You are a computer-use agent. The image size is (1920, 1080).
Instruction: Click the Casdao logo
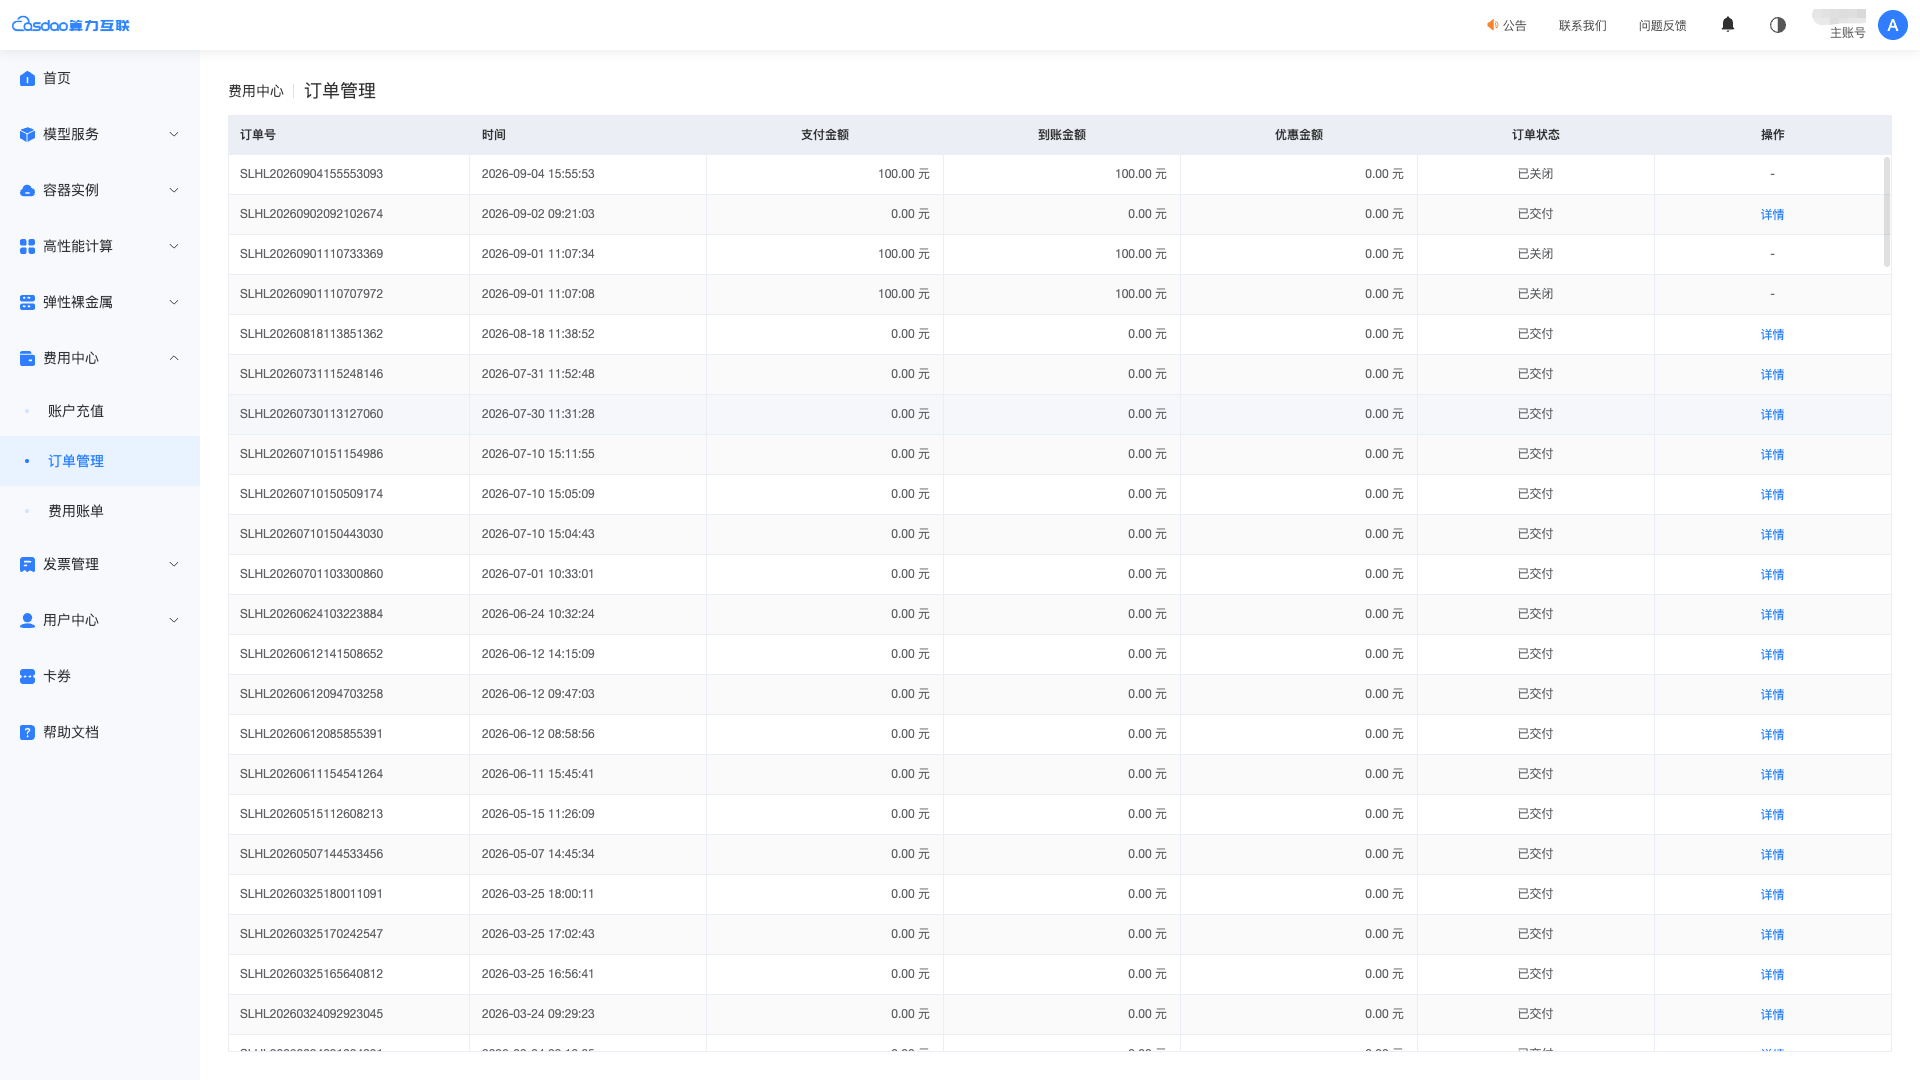point(70,25)
